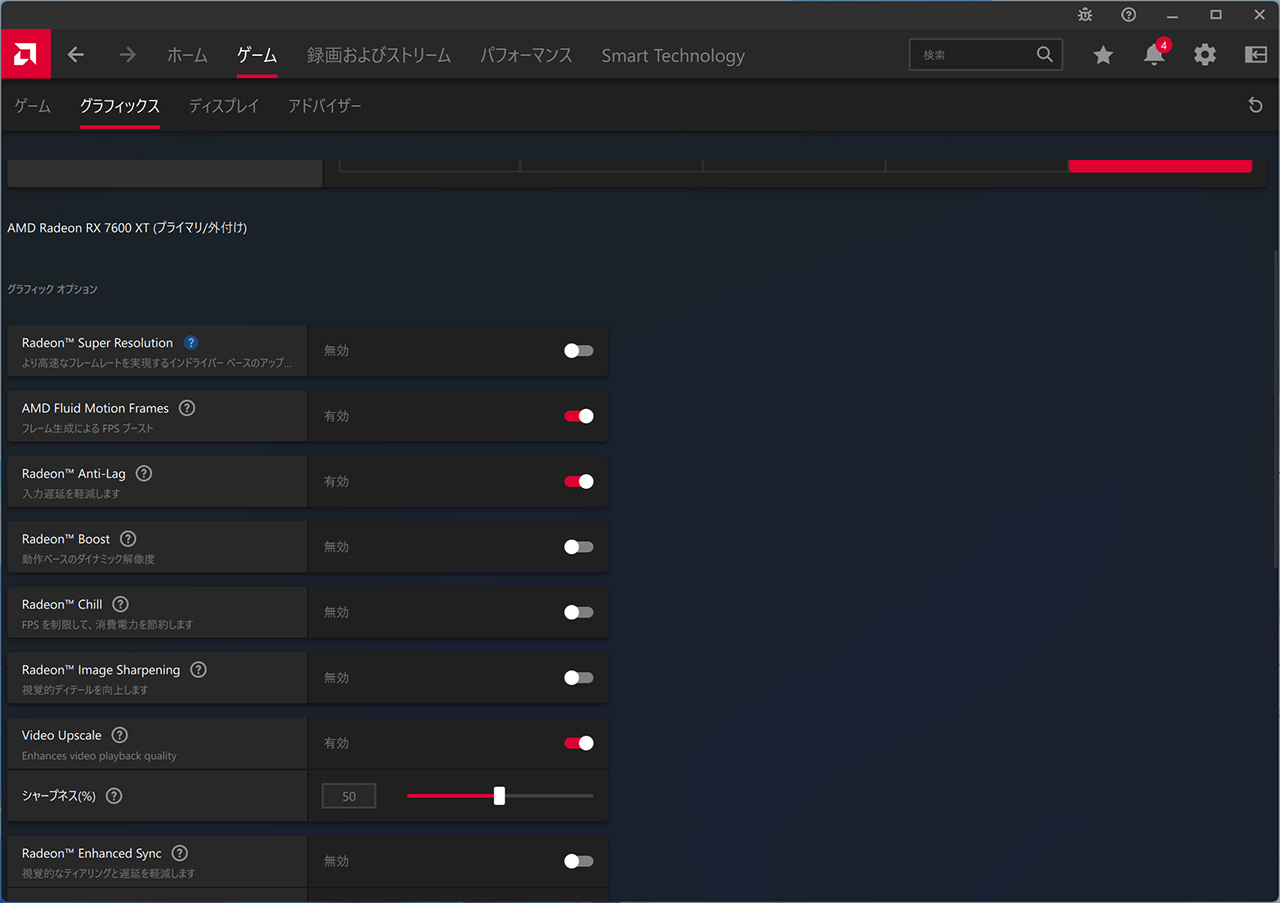This screenshot has width=1280, height=903.
Task: Click AMD Radeon RX 7600 XT label
Action: pyautogui.click(x=127, y=228)
